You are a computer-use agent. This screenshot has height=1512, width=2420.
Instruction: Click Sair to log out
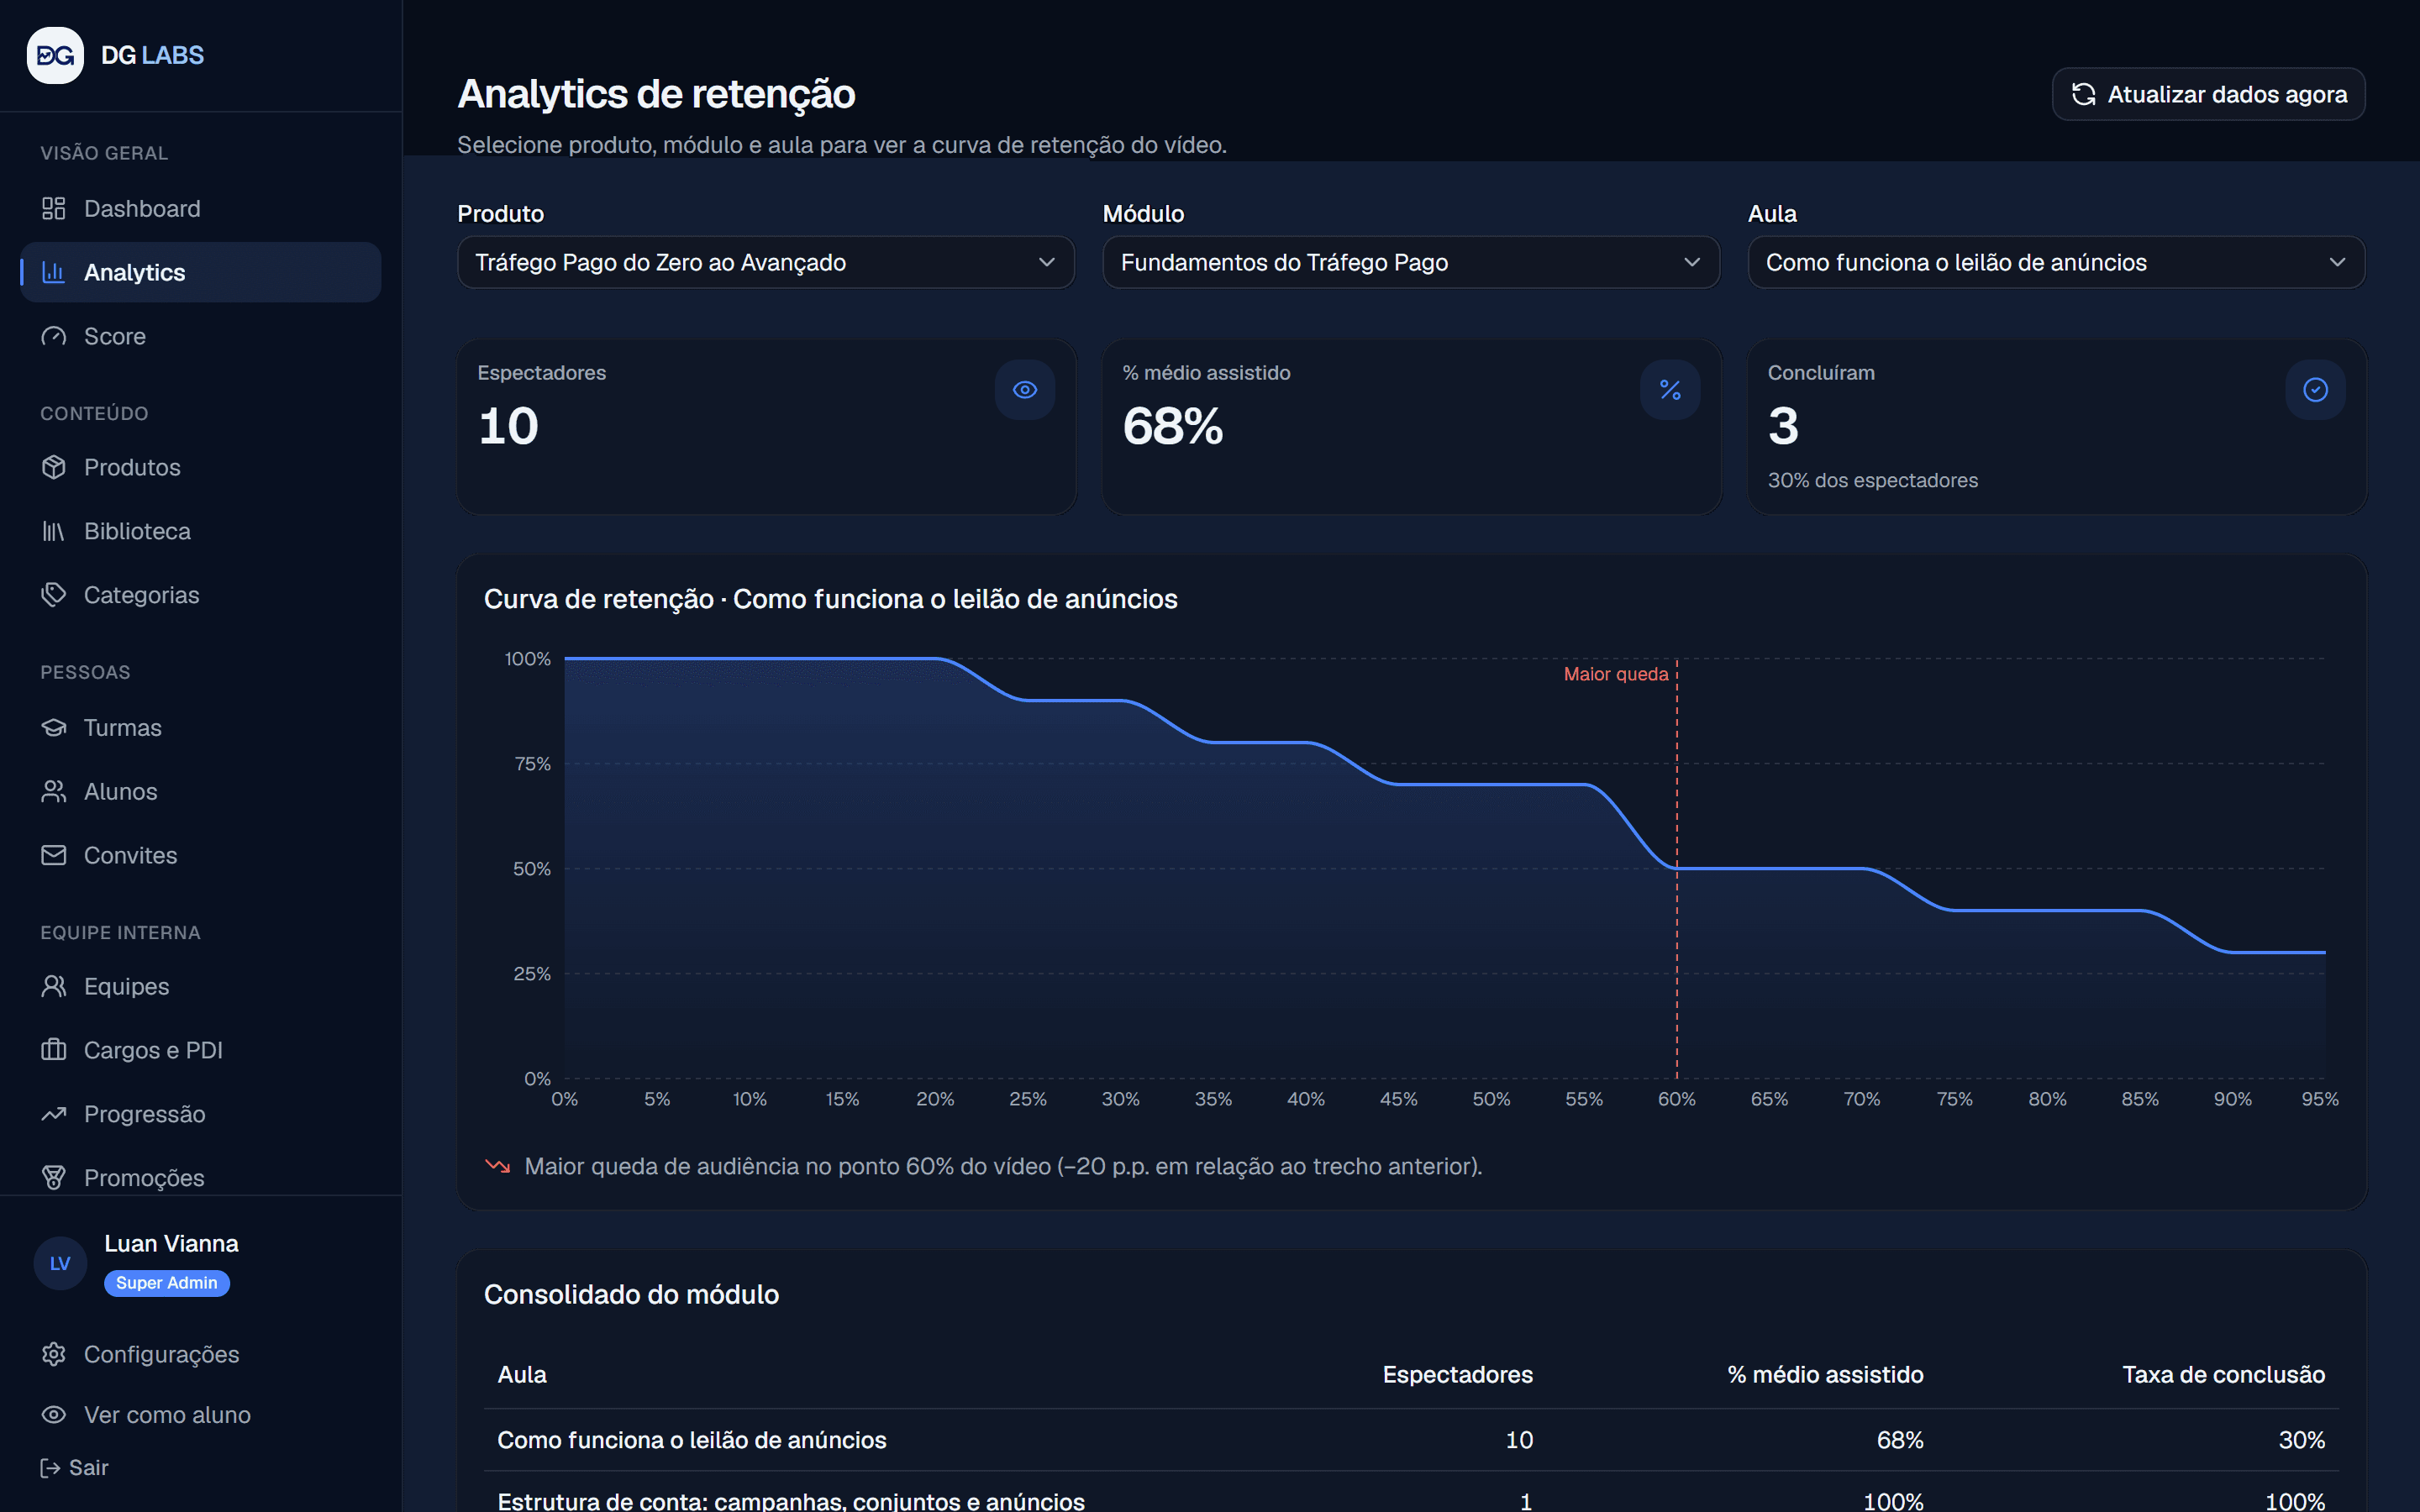(74, 1467)
